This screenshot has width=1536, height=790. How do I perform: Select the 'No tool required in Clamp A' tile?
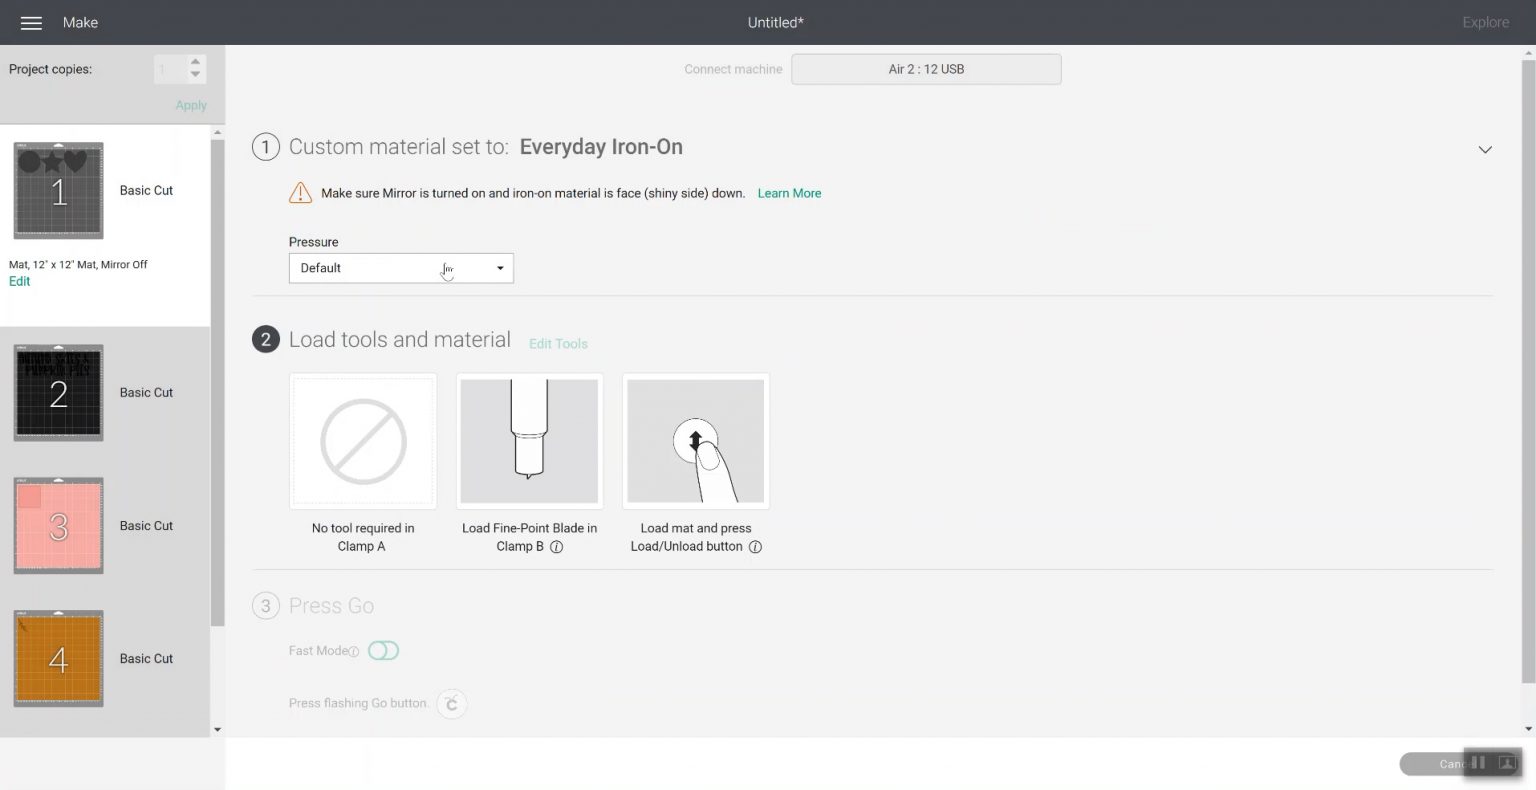pos(362,440)
